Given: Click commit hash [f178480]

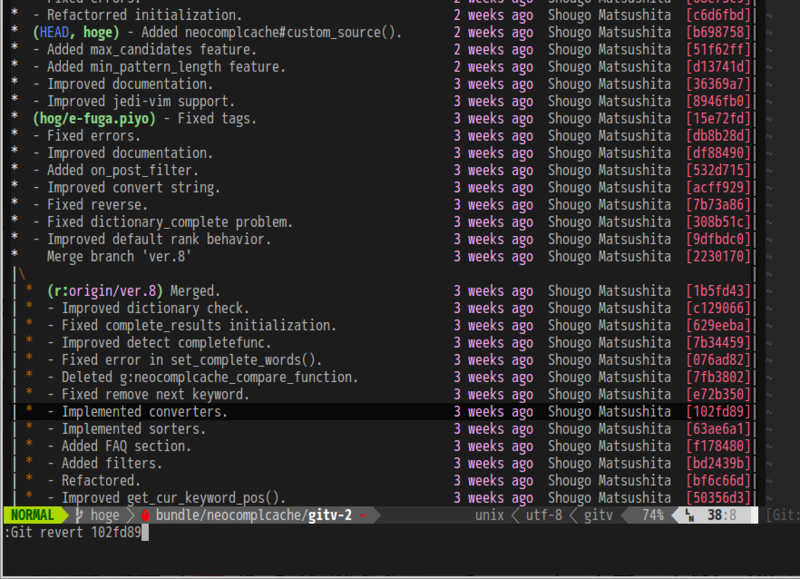Looking at the screenshot, I should (x=718, y=446).
